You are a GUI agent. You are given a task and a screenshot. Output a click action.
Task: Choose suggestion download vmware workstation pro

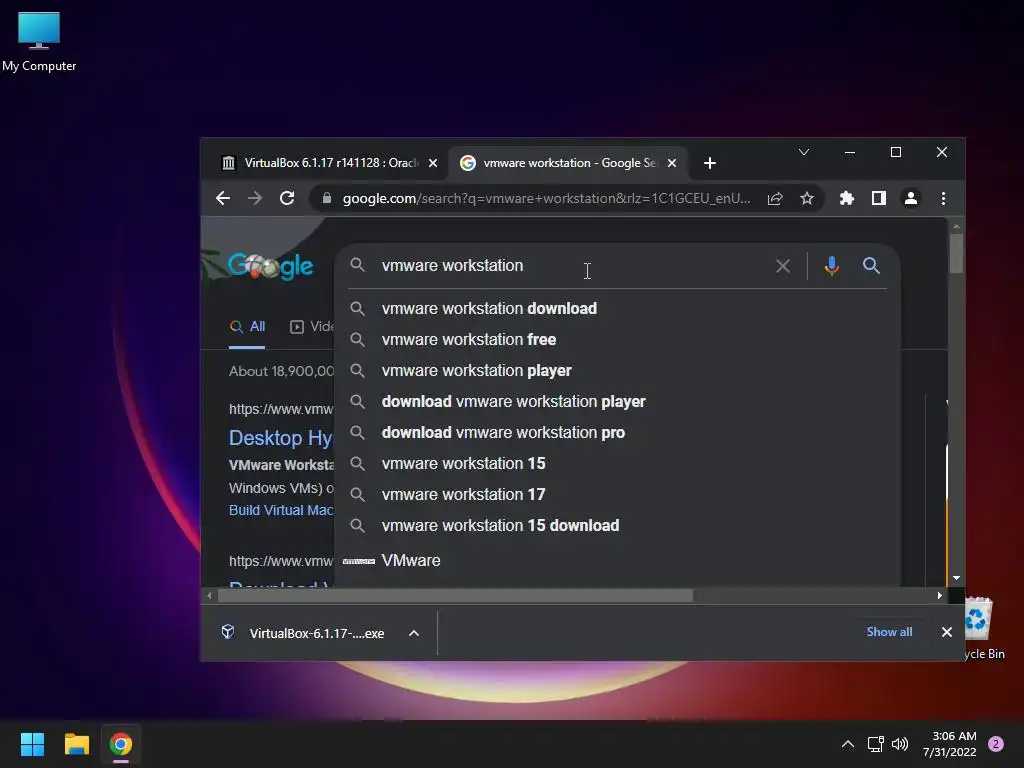618,432
